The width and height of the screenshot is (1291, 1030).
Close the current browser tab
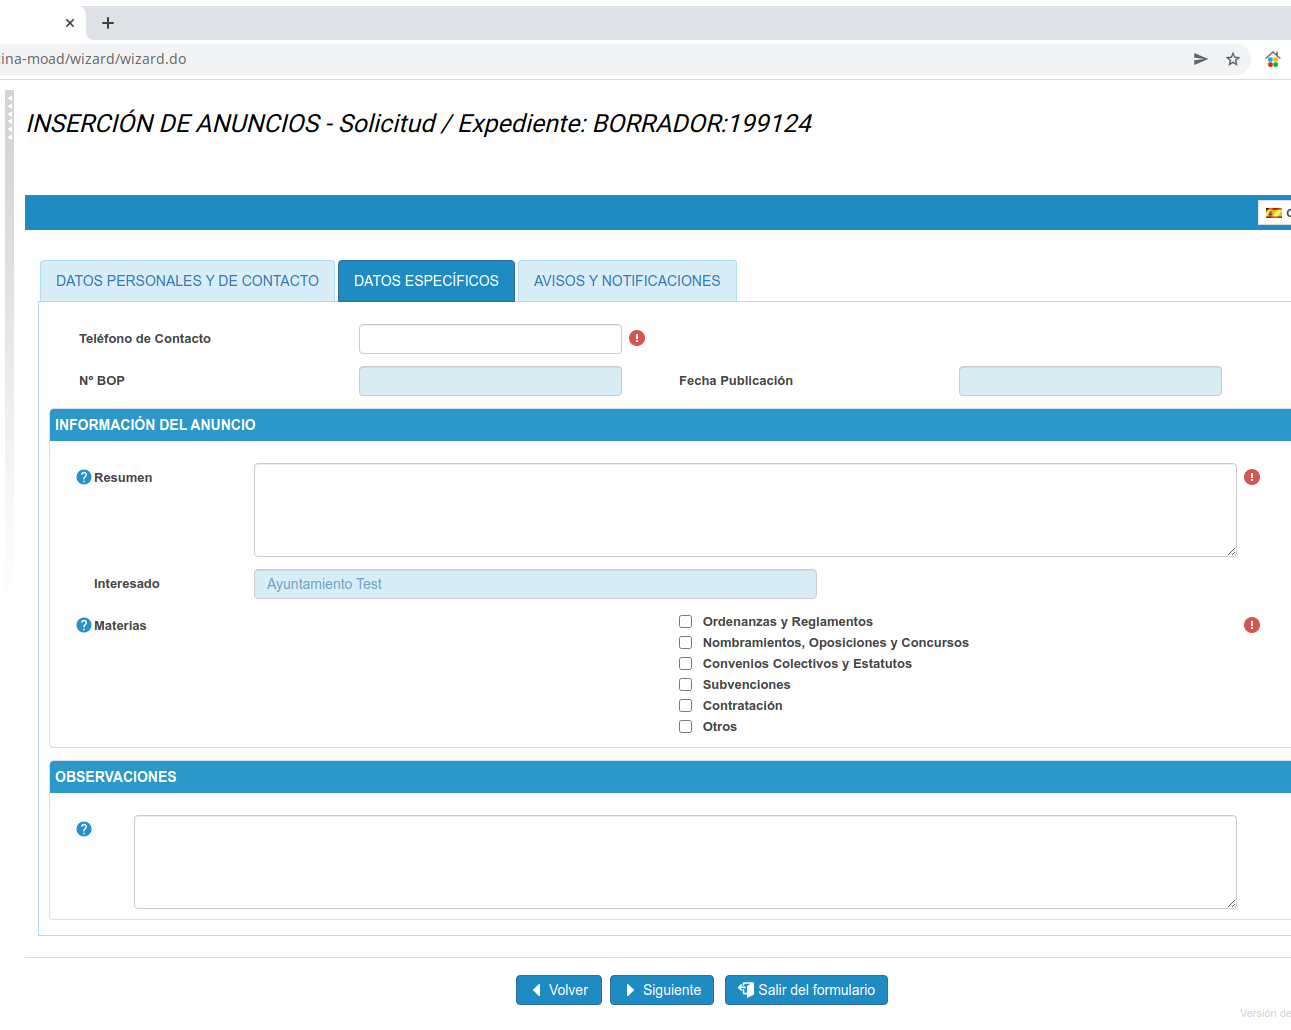pyautogui.click(x=70, y=23)
